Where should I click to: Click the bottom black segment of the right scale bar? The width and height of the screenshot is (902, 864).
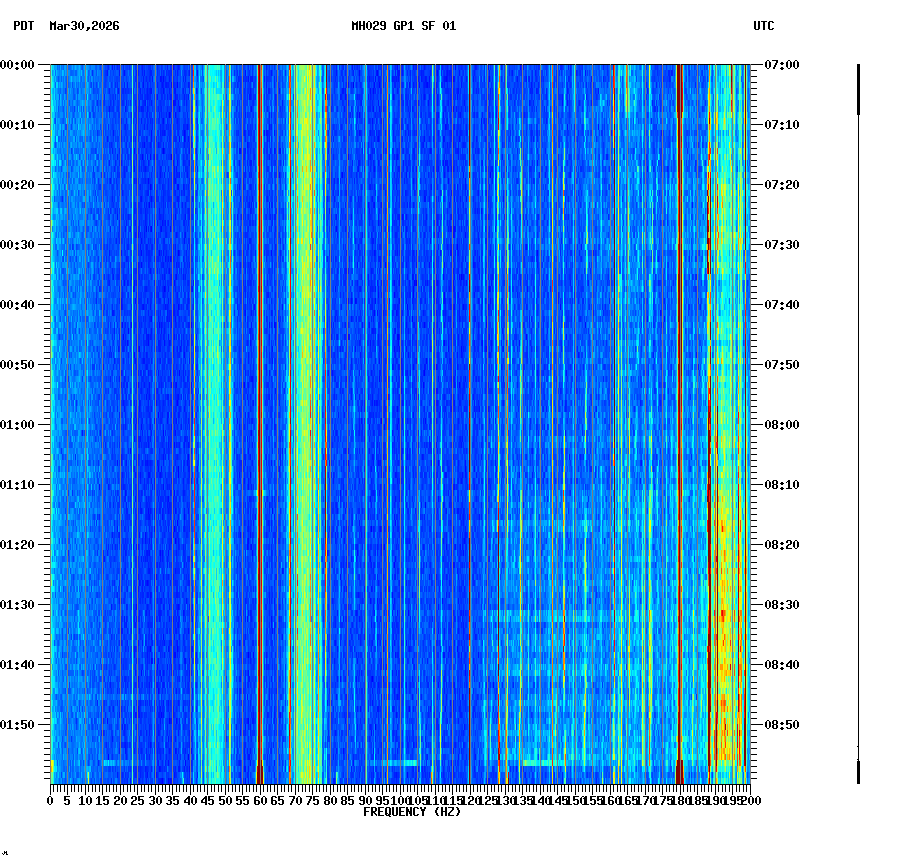pyautogui.click(x=858, y=770)
